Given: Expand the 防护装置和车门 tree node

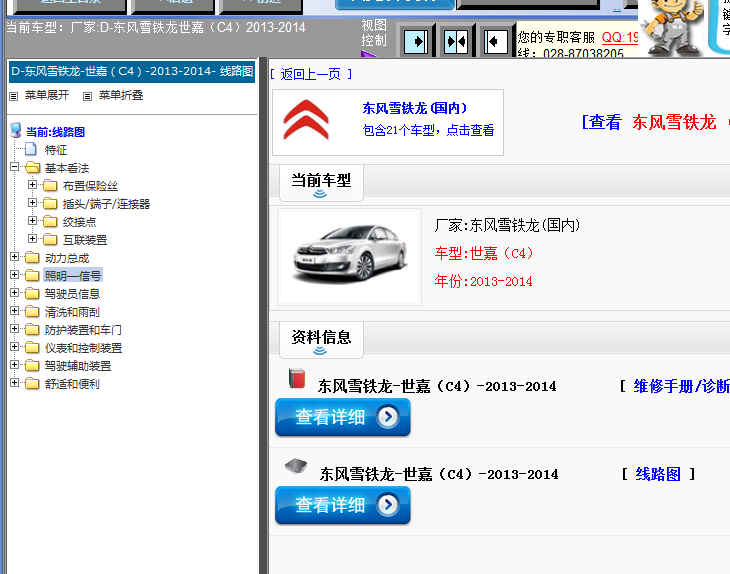Looking at the screenshot, I should [x=14, y=329].
